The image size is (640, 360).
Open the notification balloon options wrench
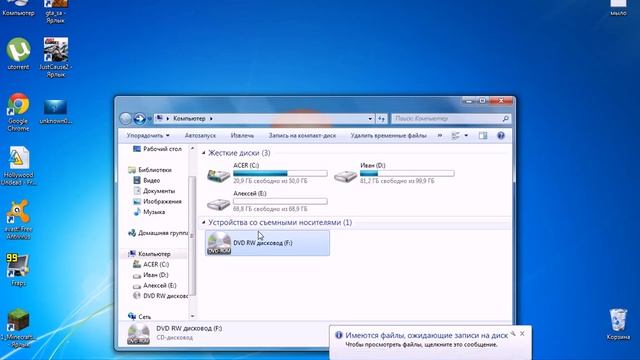pyautogui.click(x=513, y=333)
